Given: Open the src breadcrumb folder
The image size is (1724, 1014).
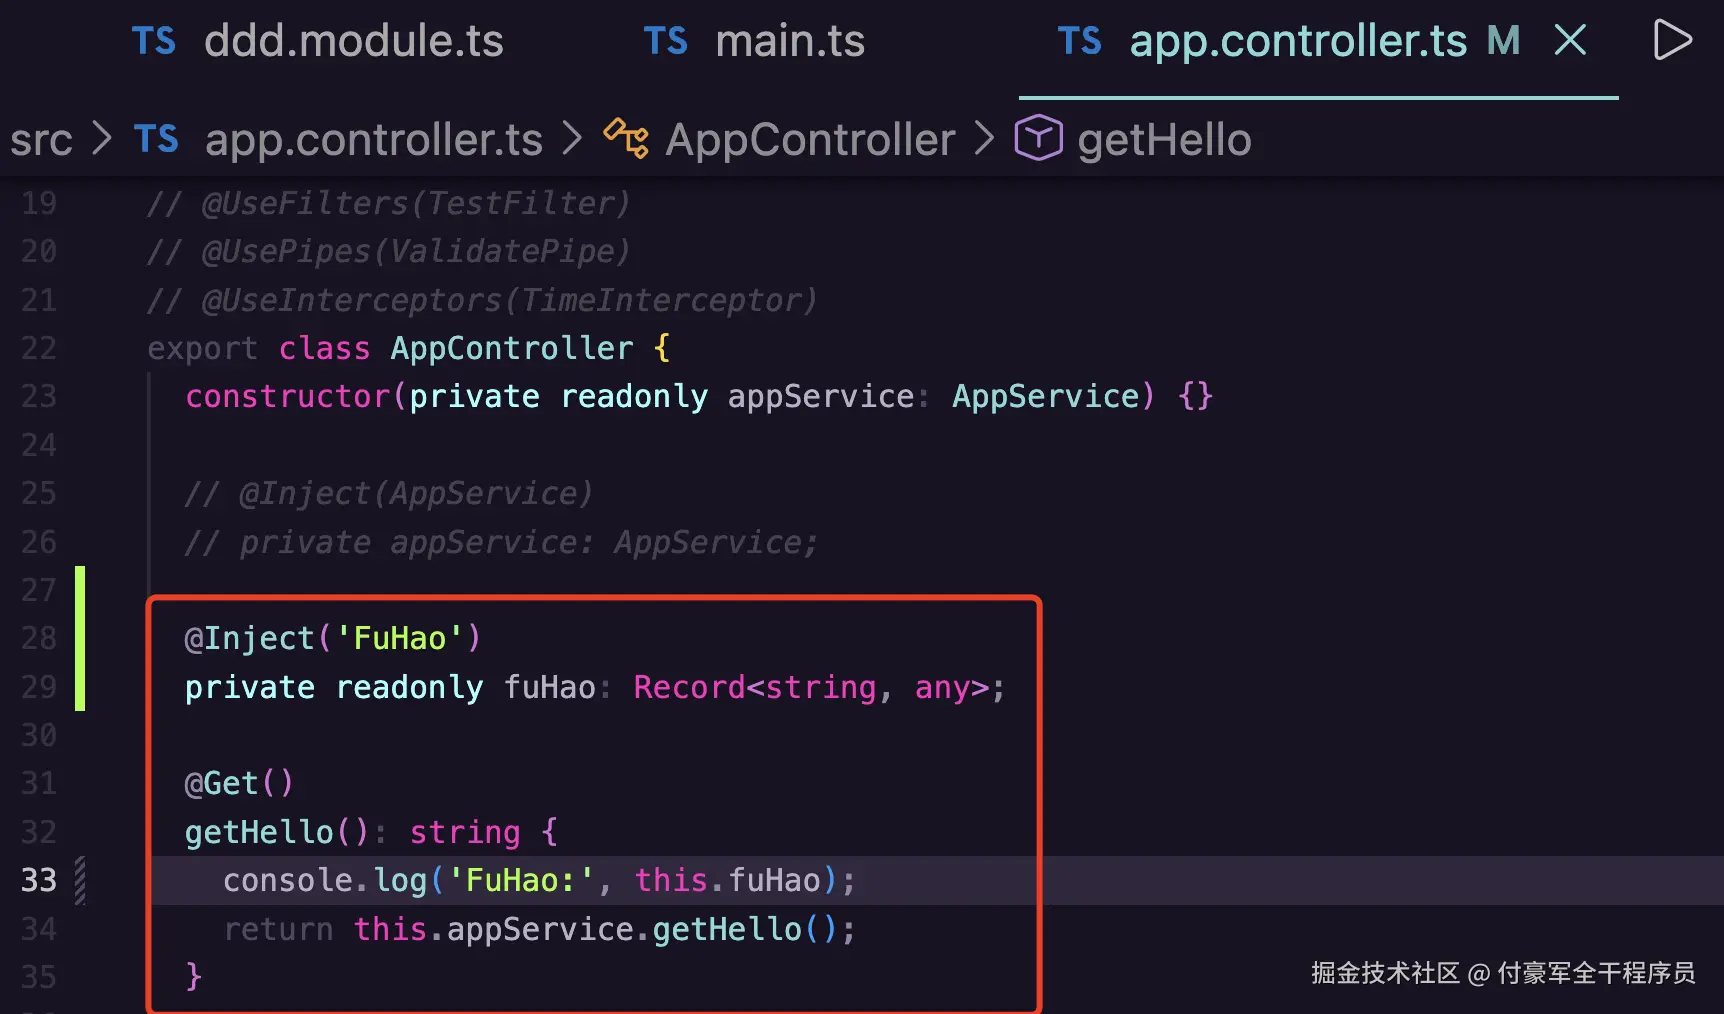Looking at the screenshot, I should [41, 140].
